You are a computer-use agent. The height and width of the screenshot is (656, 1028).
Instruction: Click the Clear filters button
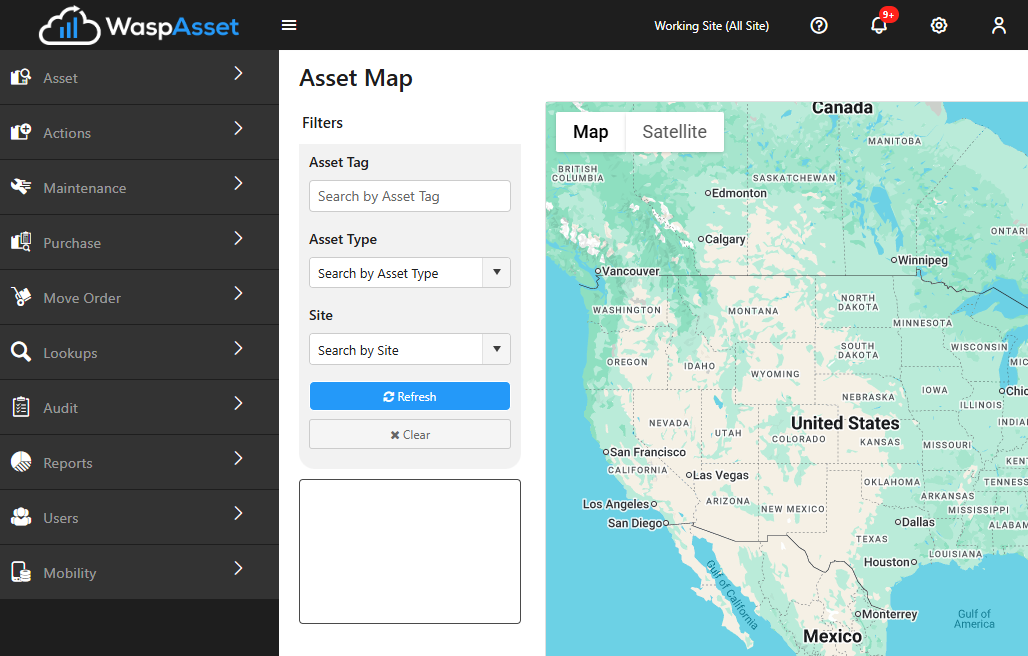pos(410,434)
